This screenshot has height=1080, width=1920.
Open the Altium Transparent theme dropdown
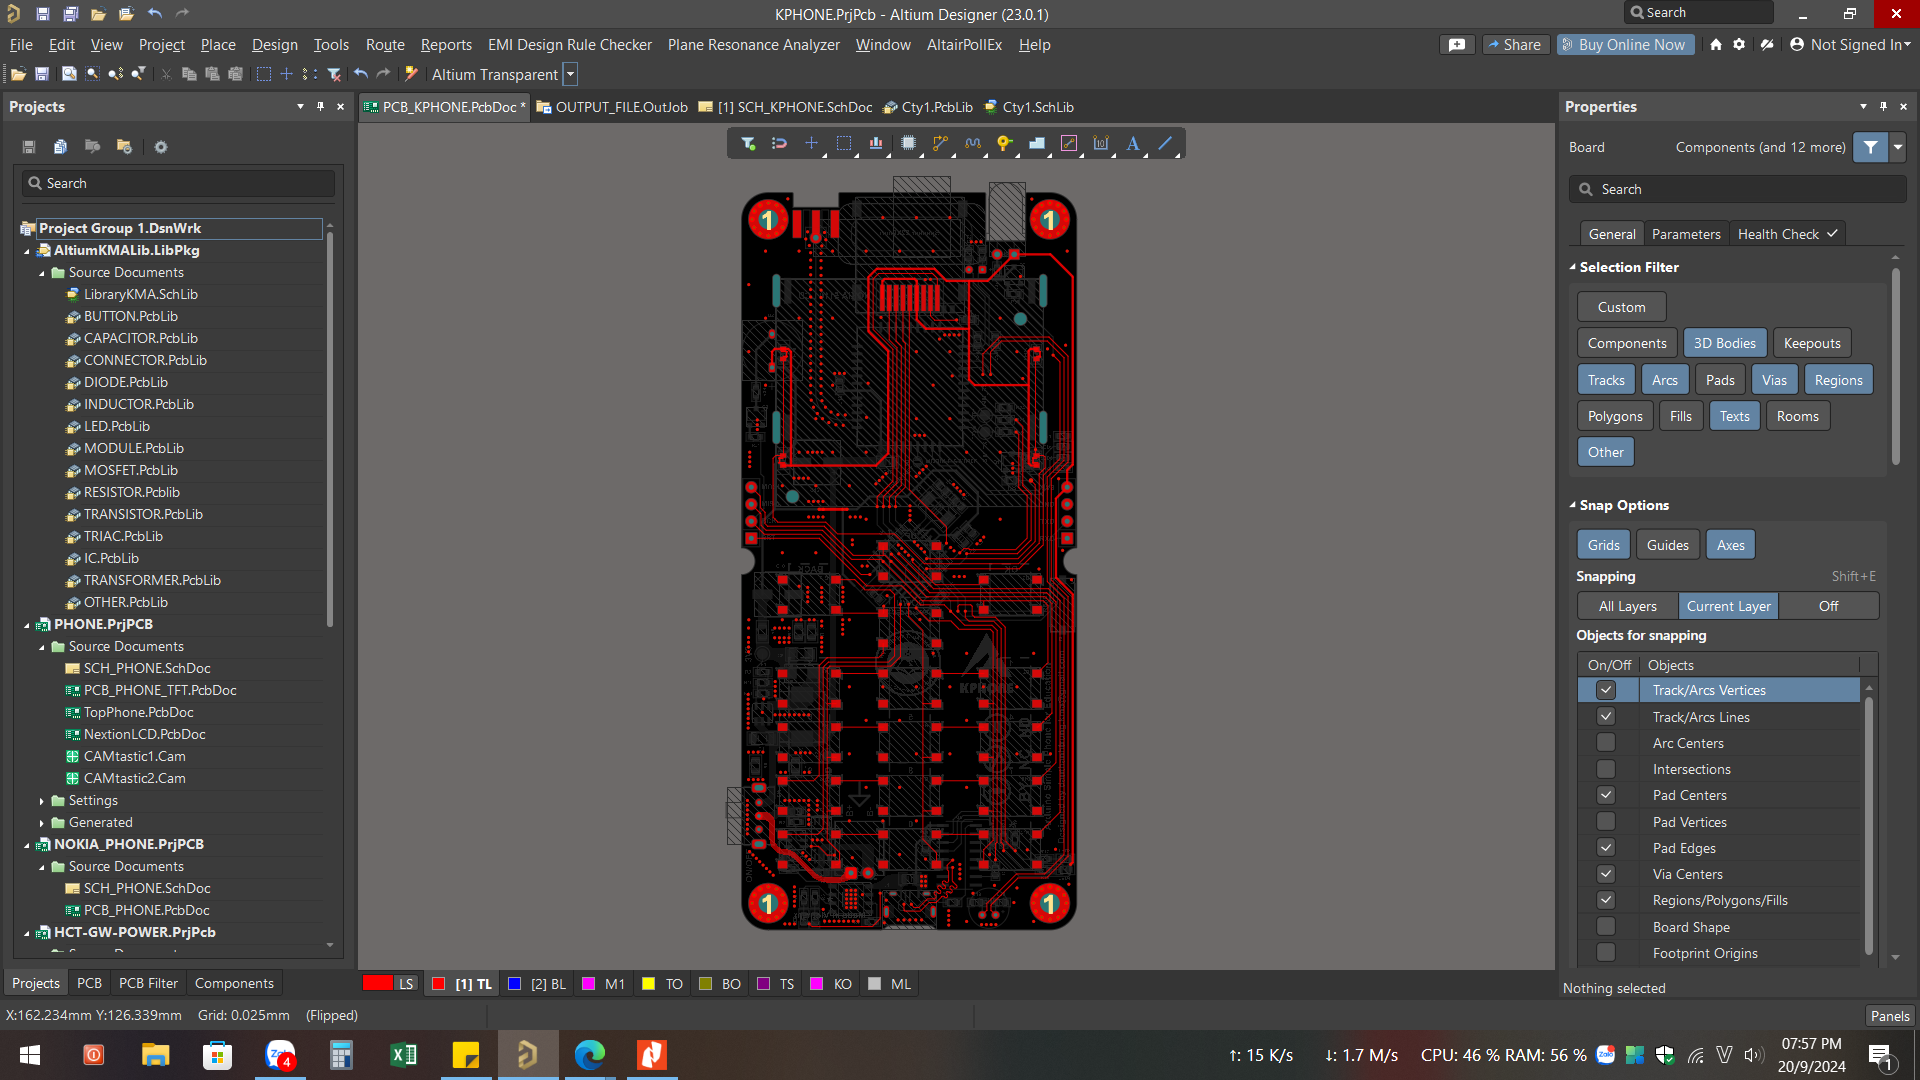tap(570, 74)
